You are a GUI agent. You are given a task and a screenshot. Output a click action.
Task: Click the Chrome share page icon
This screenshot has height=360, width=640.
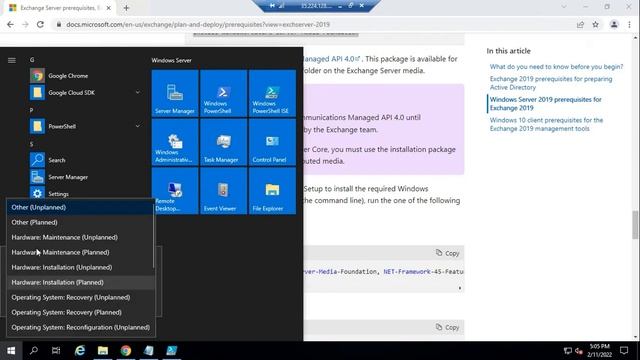click(580, 24)
